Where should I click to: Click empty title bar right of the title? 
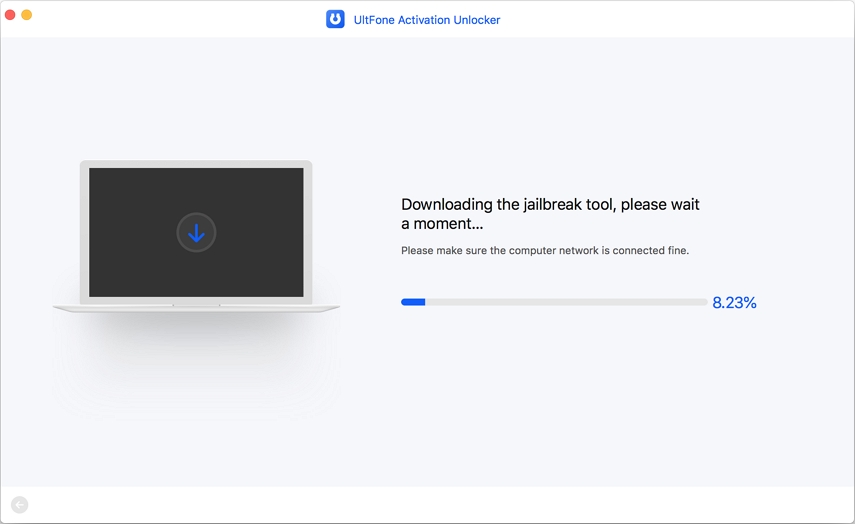pos(680,19)
